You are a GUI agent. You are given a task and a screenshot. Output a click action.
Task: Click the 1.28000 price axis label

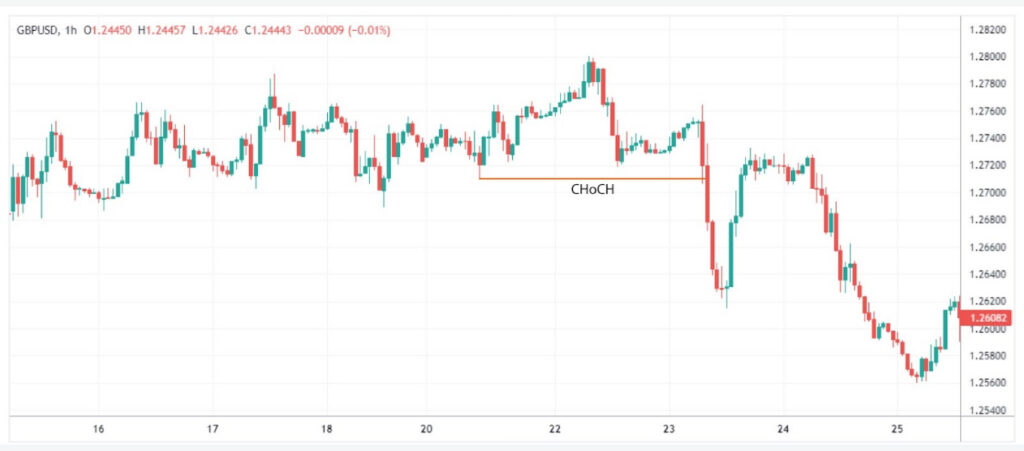[987, 57]
